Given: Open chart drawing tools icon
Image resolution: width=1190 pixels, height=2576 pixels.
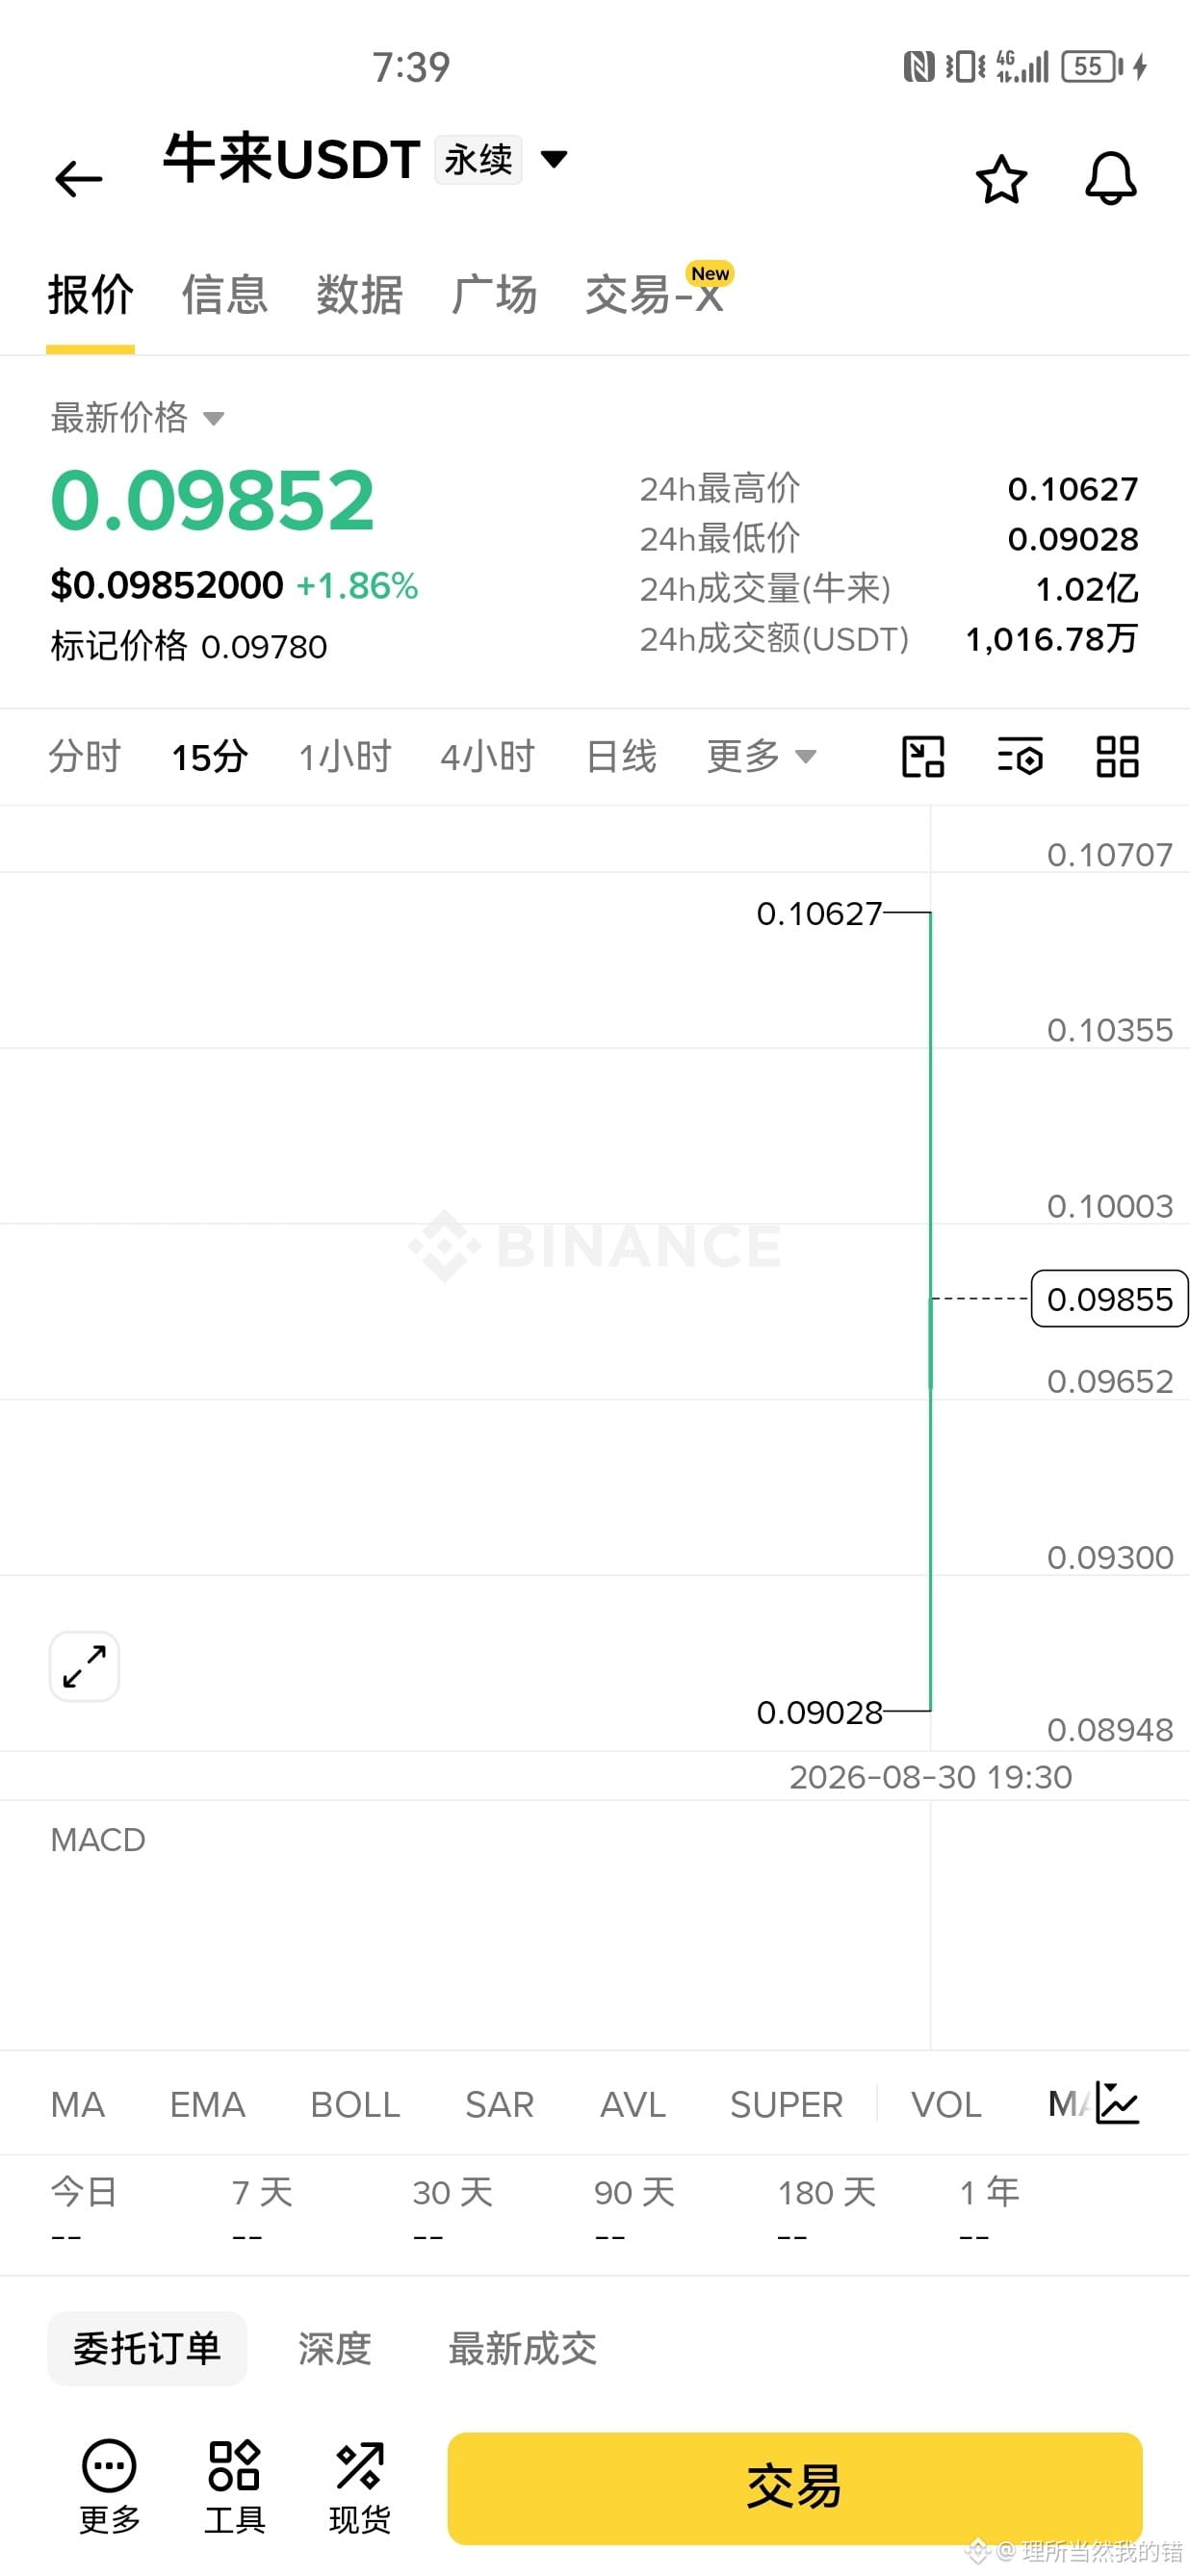Looking at the screenshot, I should [x=923, y=756].
